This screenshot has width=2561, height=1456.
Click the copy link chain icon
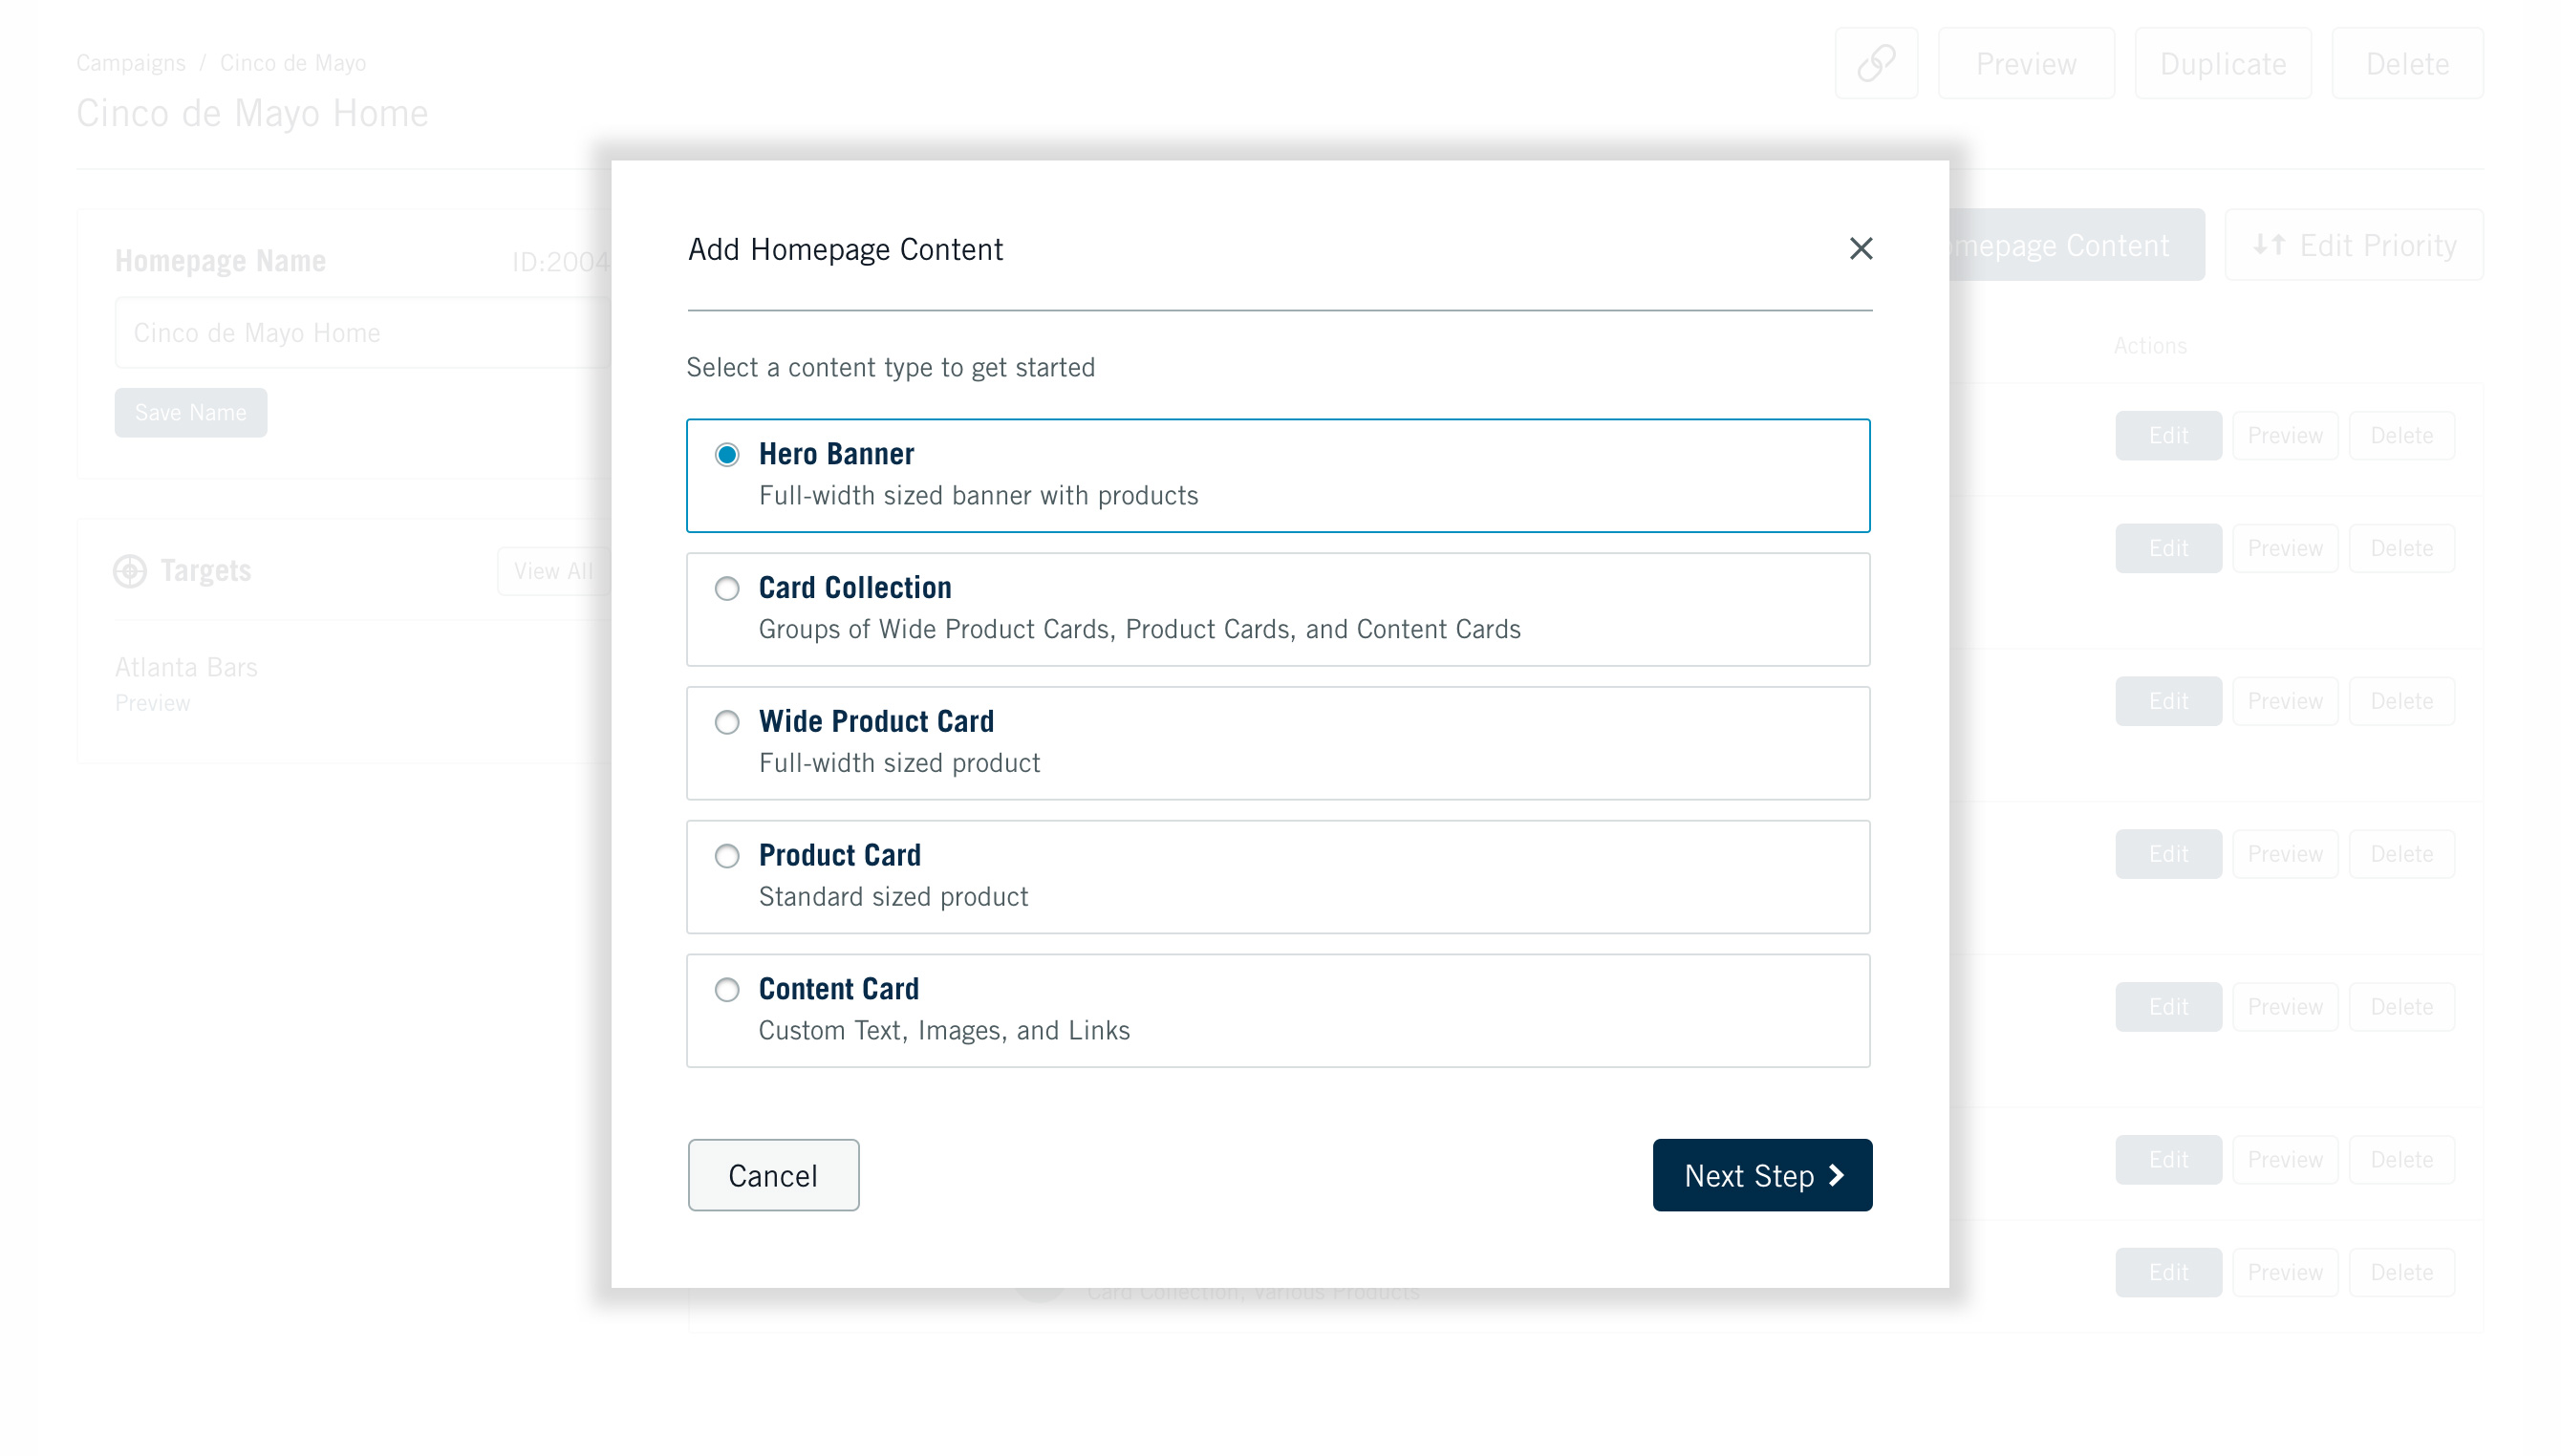[1876, 63]
